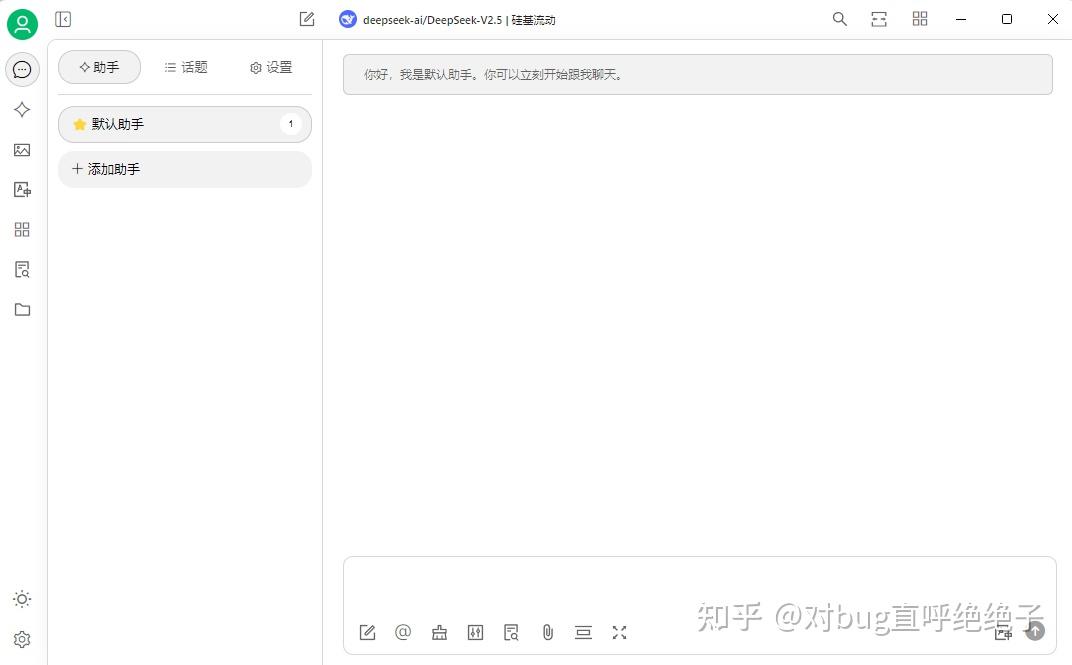
Task: Open the AI painting sidebar icon
Action: (22, 149)
